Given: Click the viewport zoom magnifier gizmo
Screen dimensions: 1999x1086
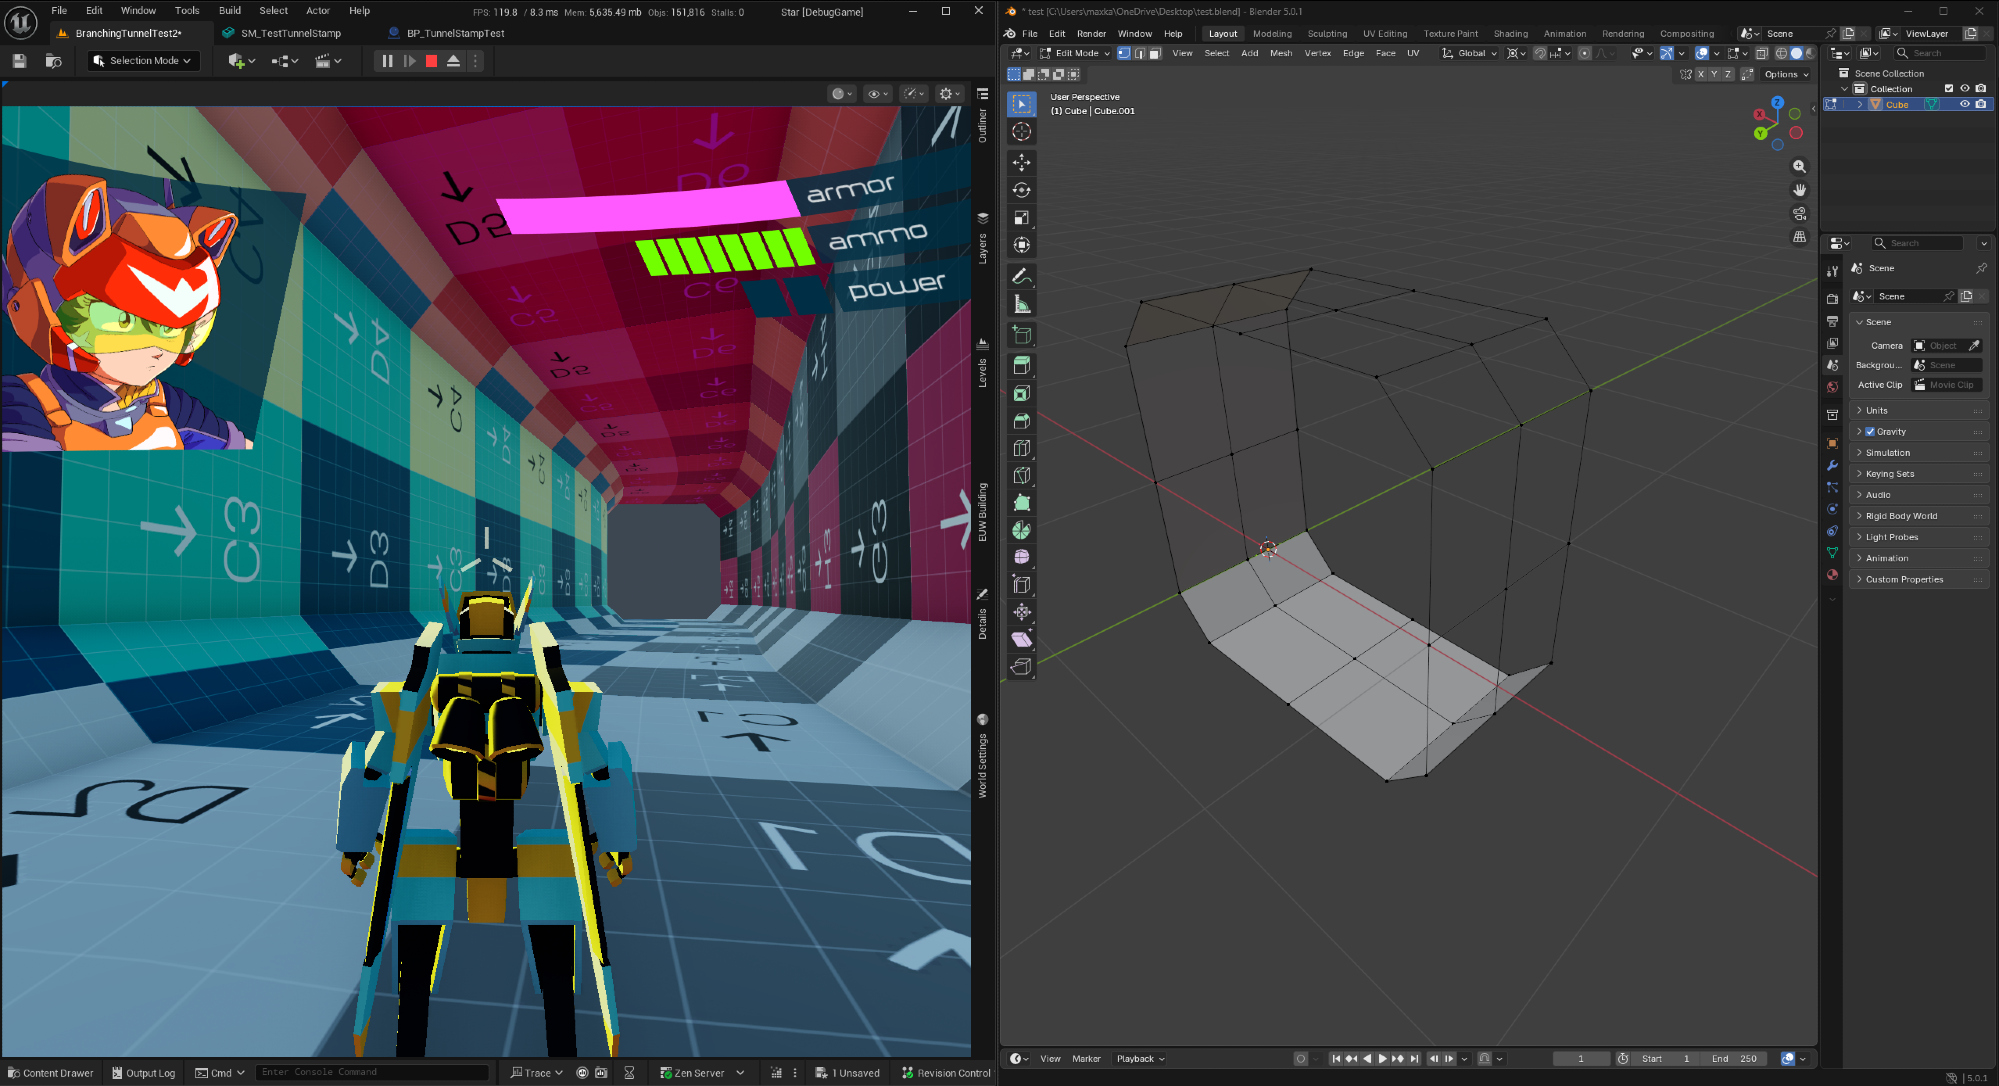Looking at the screenshot, I should click(x=1799, y=167).
